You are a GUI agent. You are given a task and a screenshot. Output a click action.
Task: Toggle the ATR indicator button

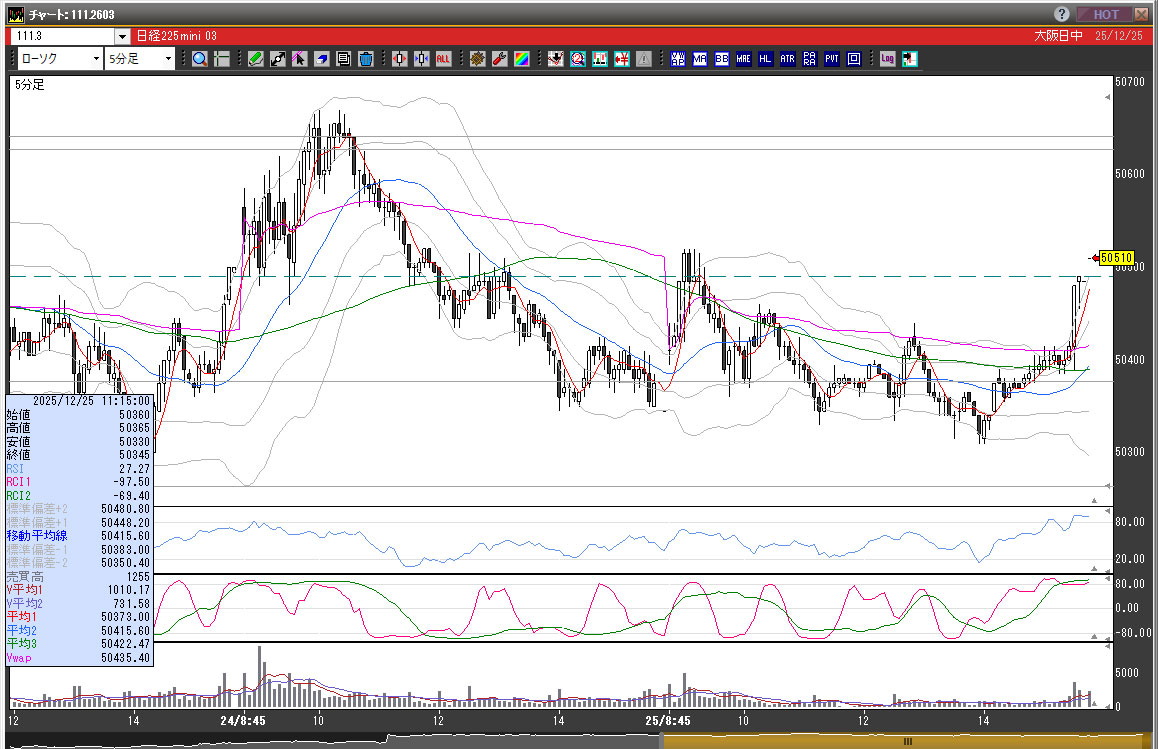pyautogui.click(x=788, y=59)
